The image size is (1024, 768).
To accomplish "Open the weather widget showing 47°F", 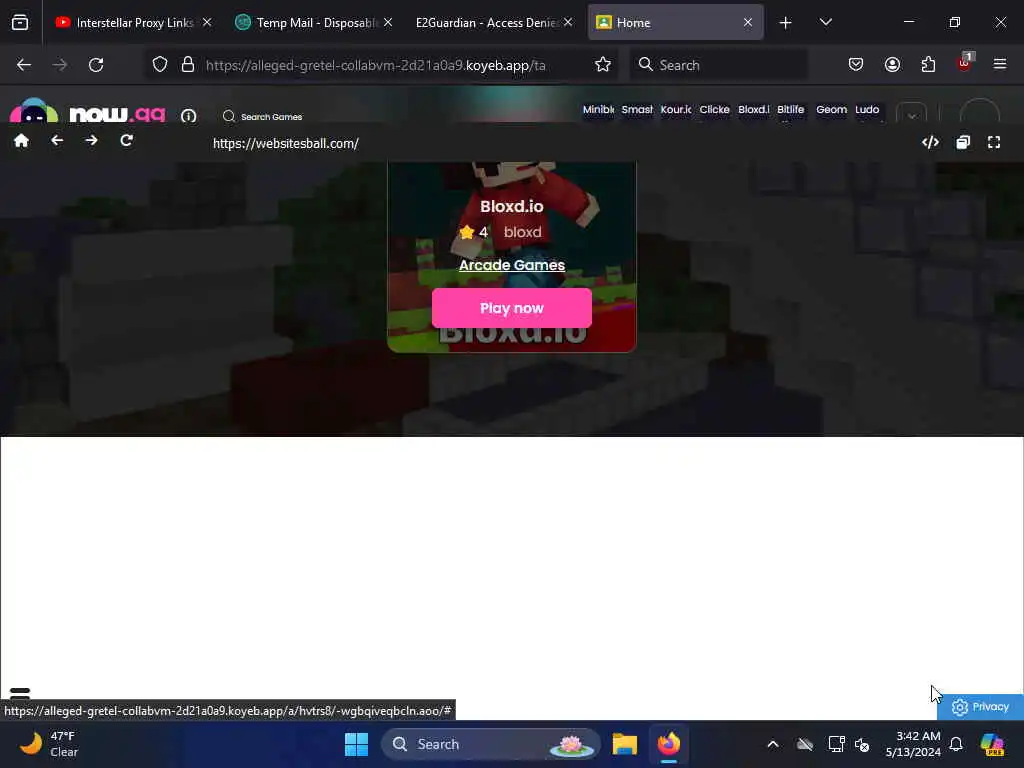I will point(49,744).
